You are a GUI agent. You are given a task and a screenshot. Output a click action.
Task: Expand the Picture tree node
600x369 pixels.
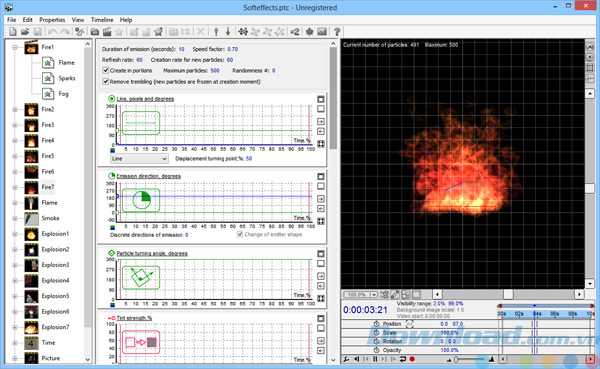pos(15,359)
